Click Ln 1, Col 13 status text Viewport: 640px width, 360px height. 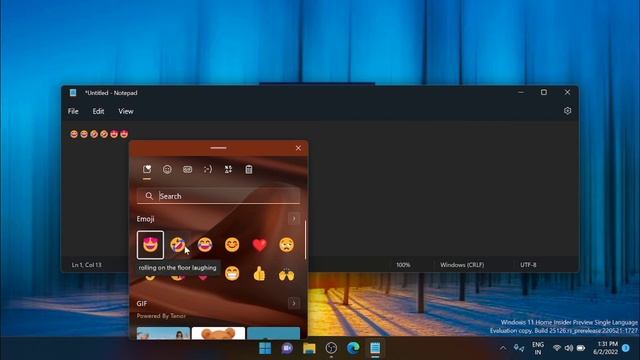click(x=87, y=265)
